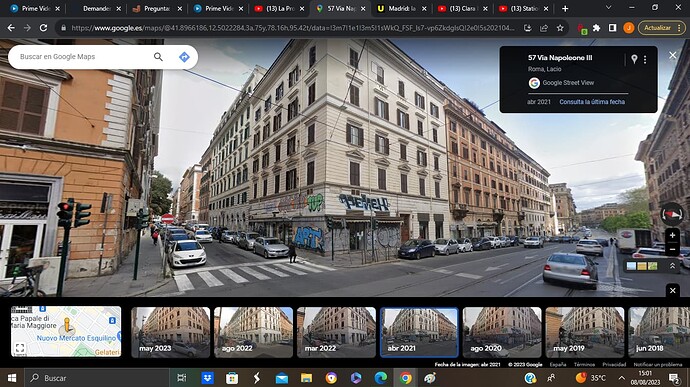The image size is (690, 387).
Task: Switch to the Madrid browser tab
Action: (x=402, y=8)
